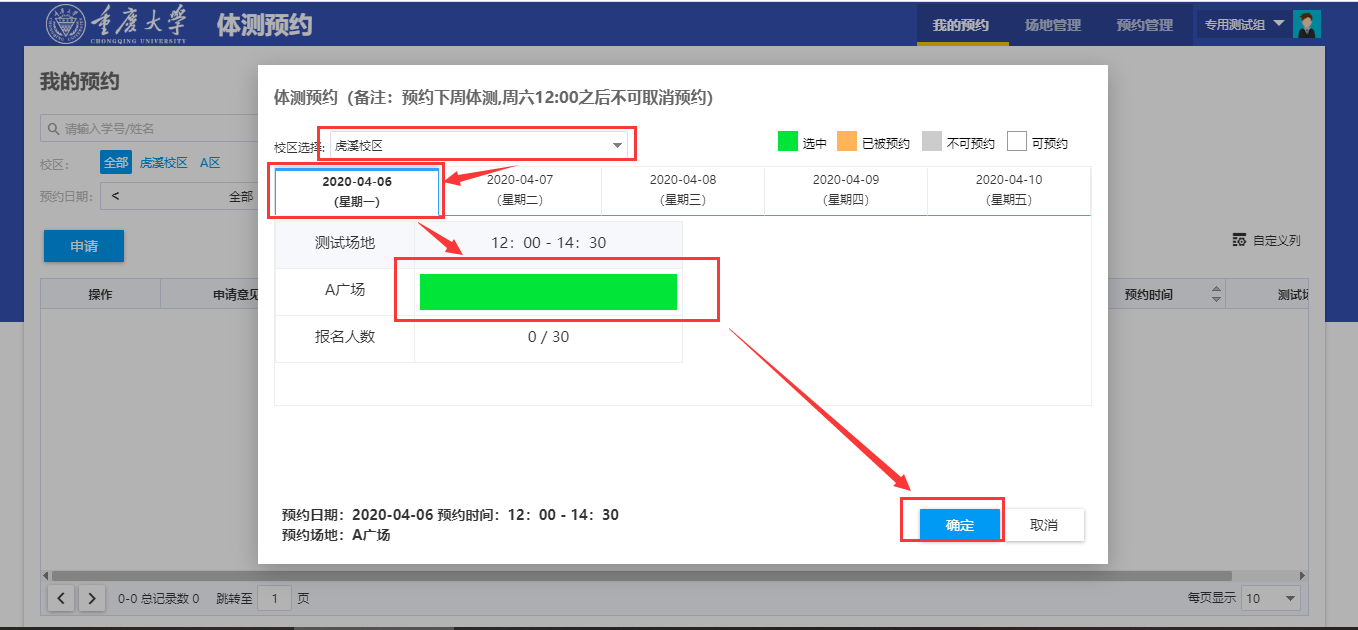Select the 2020-04-07 Tuesday tab

click(x=519, y=189)
